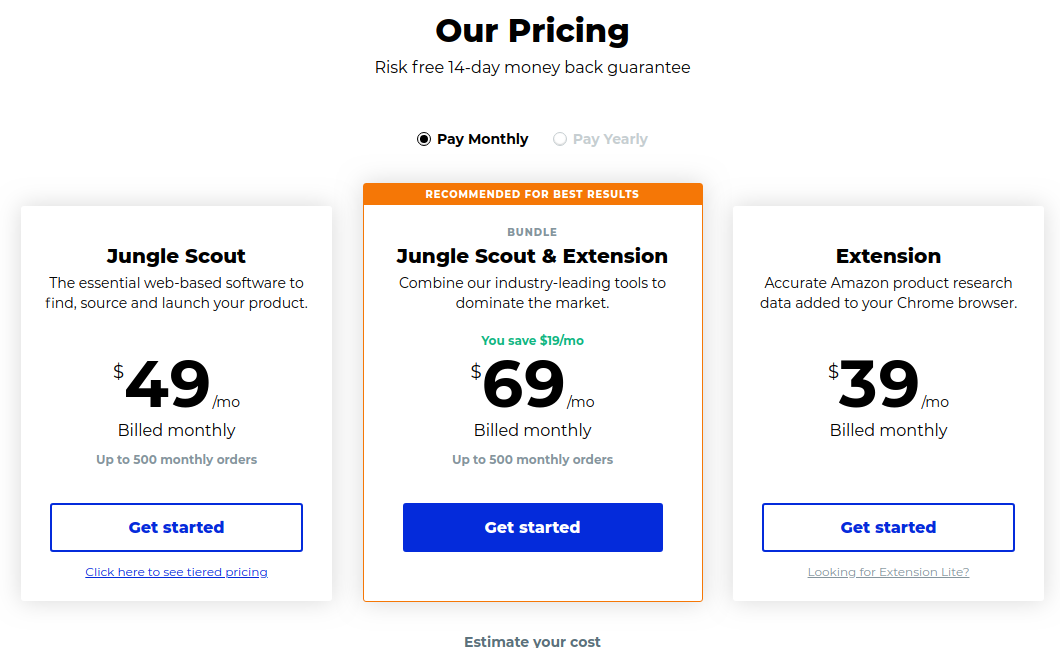Image resolution: width=1060 pixels, height=648 pixels.
Task: Click Get started under Extension plan
Action: (888, 527)
